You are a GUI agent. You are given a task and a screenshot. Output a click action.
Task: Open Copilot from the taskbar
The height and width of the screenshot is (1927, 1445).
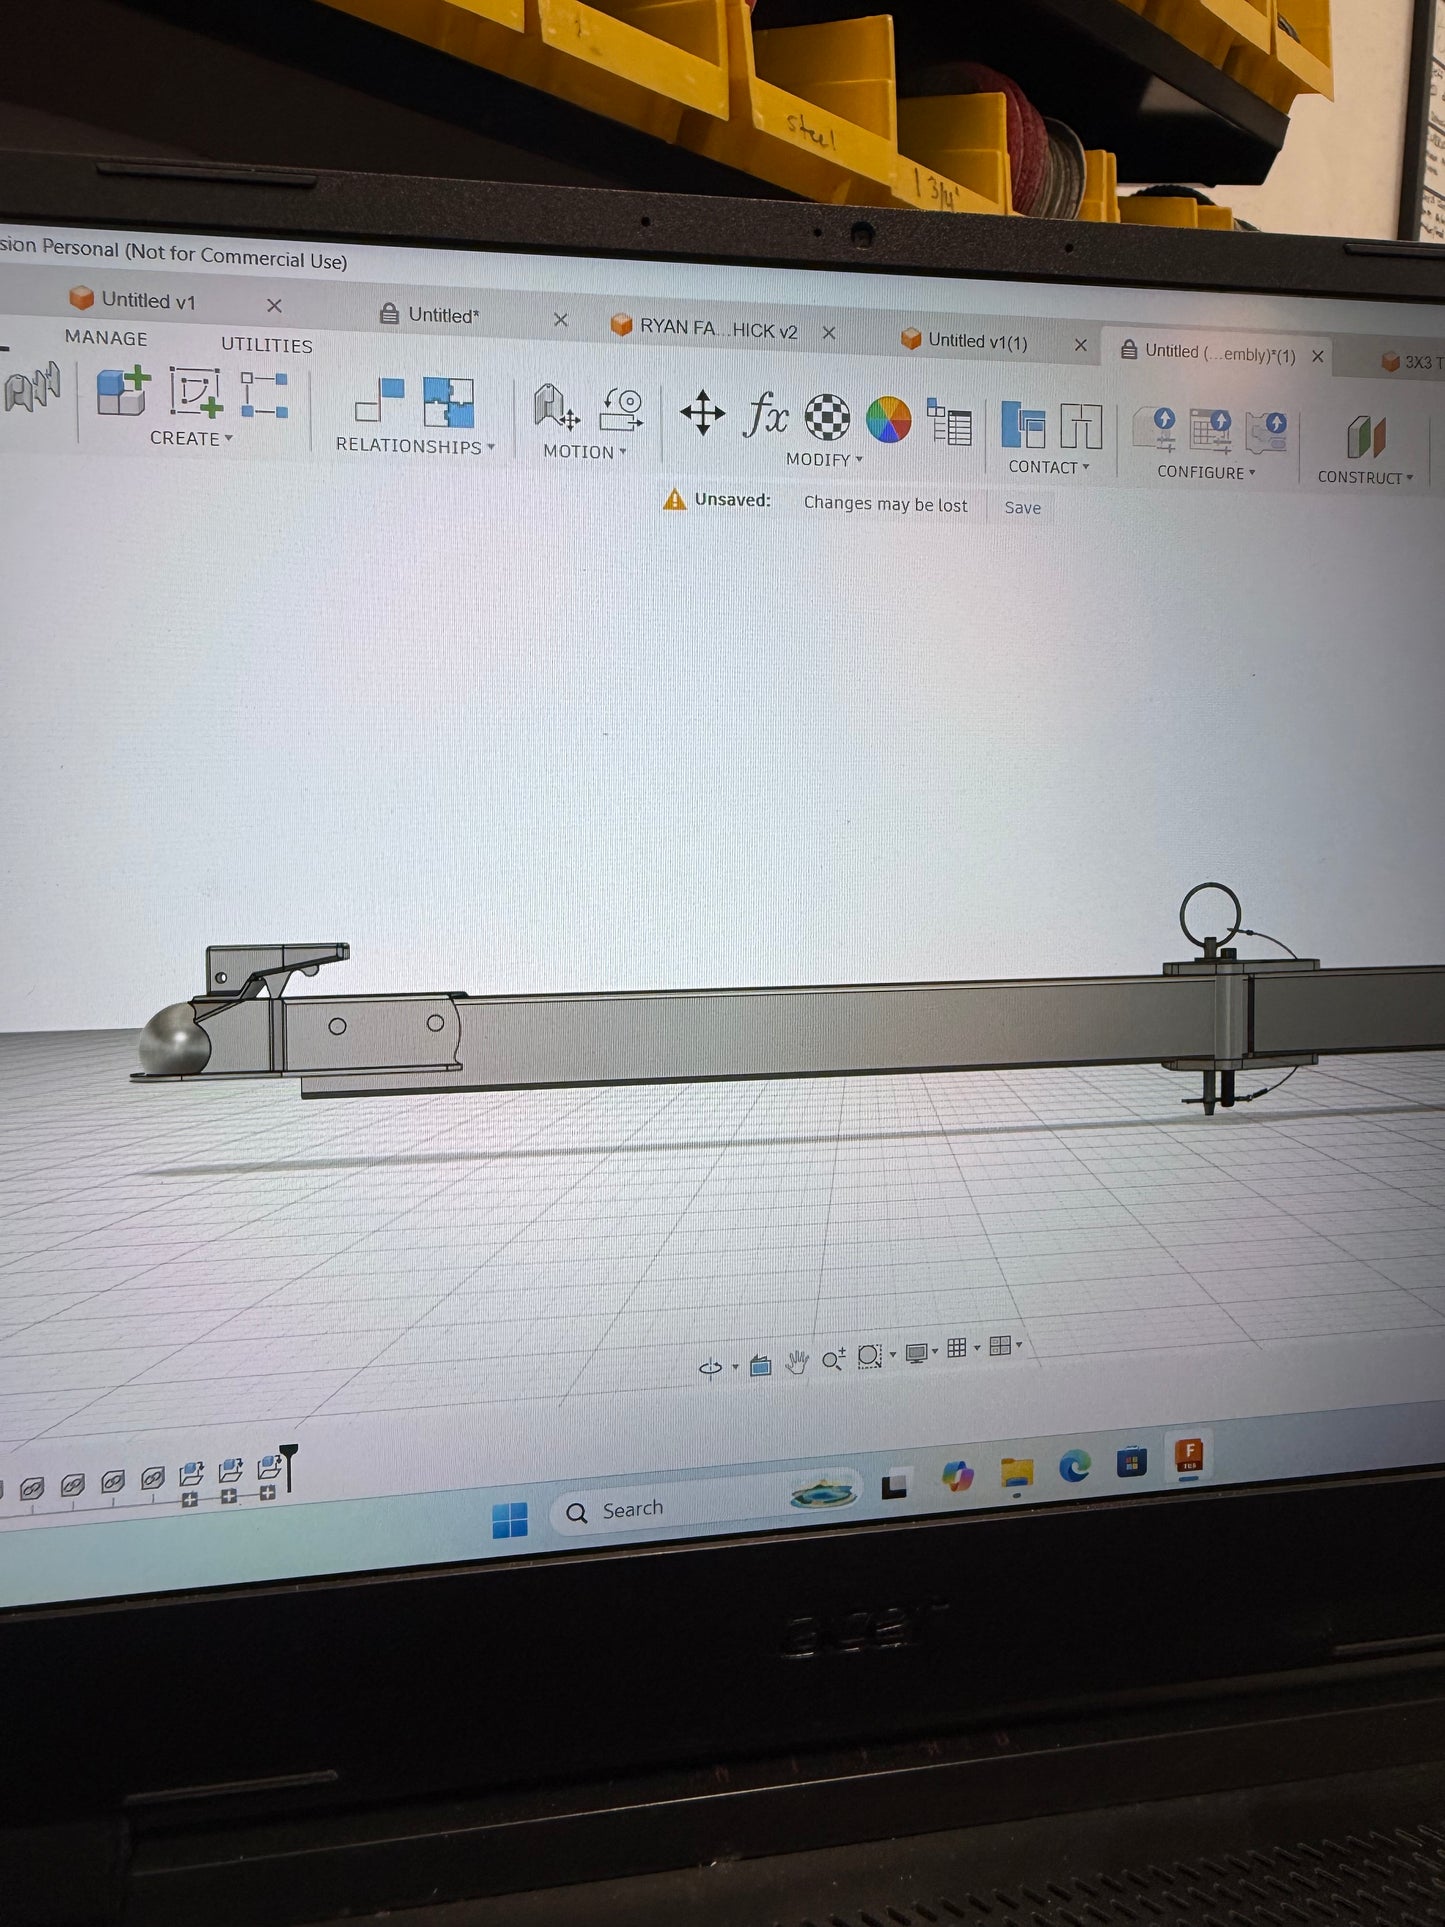coord(957,1476)
